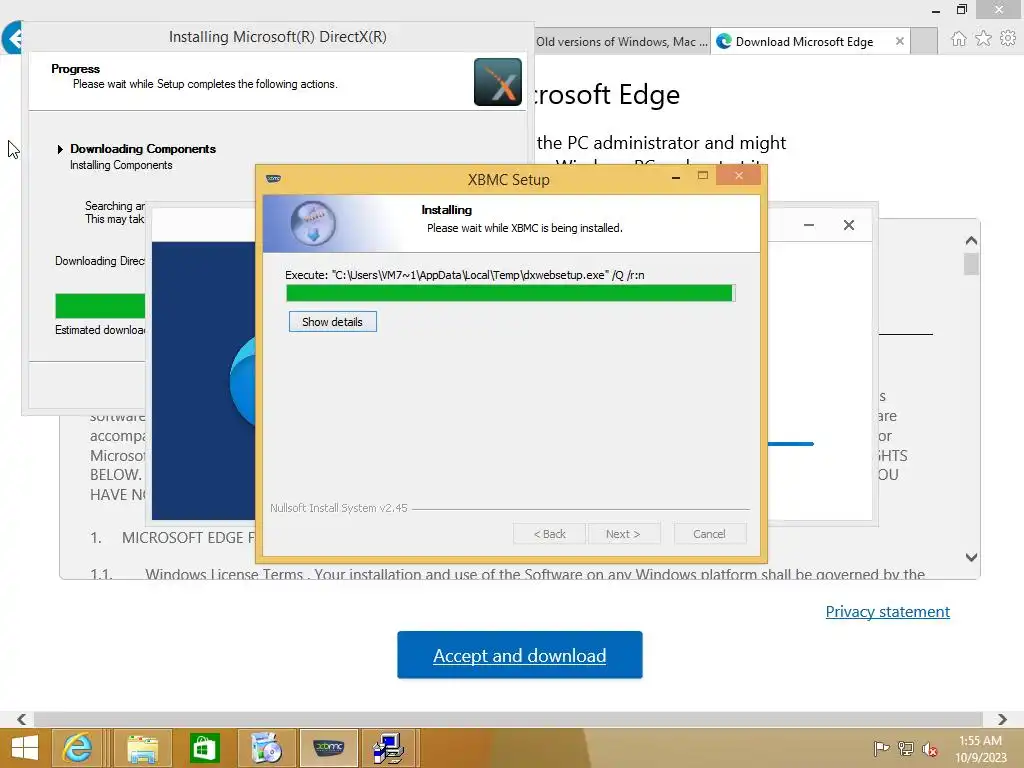Click the XBMC Setup title bar icon
This screenshot has height=768, width=1024.
(274, 178)
